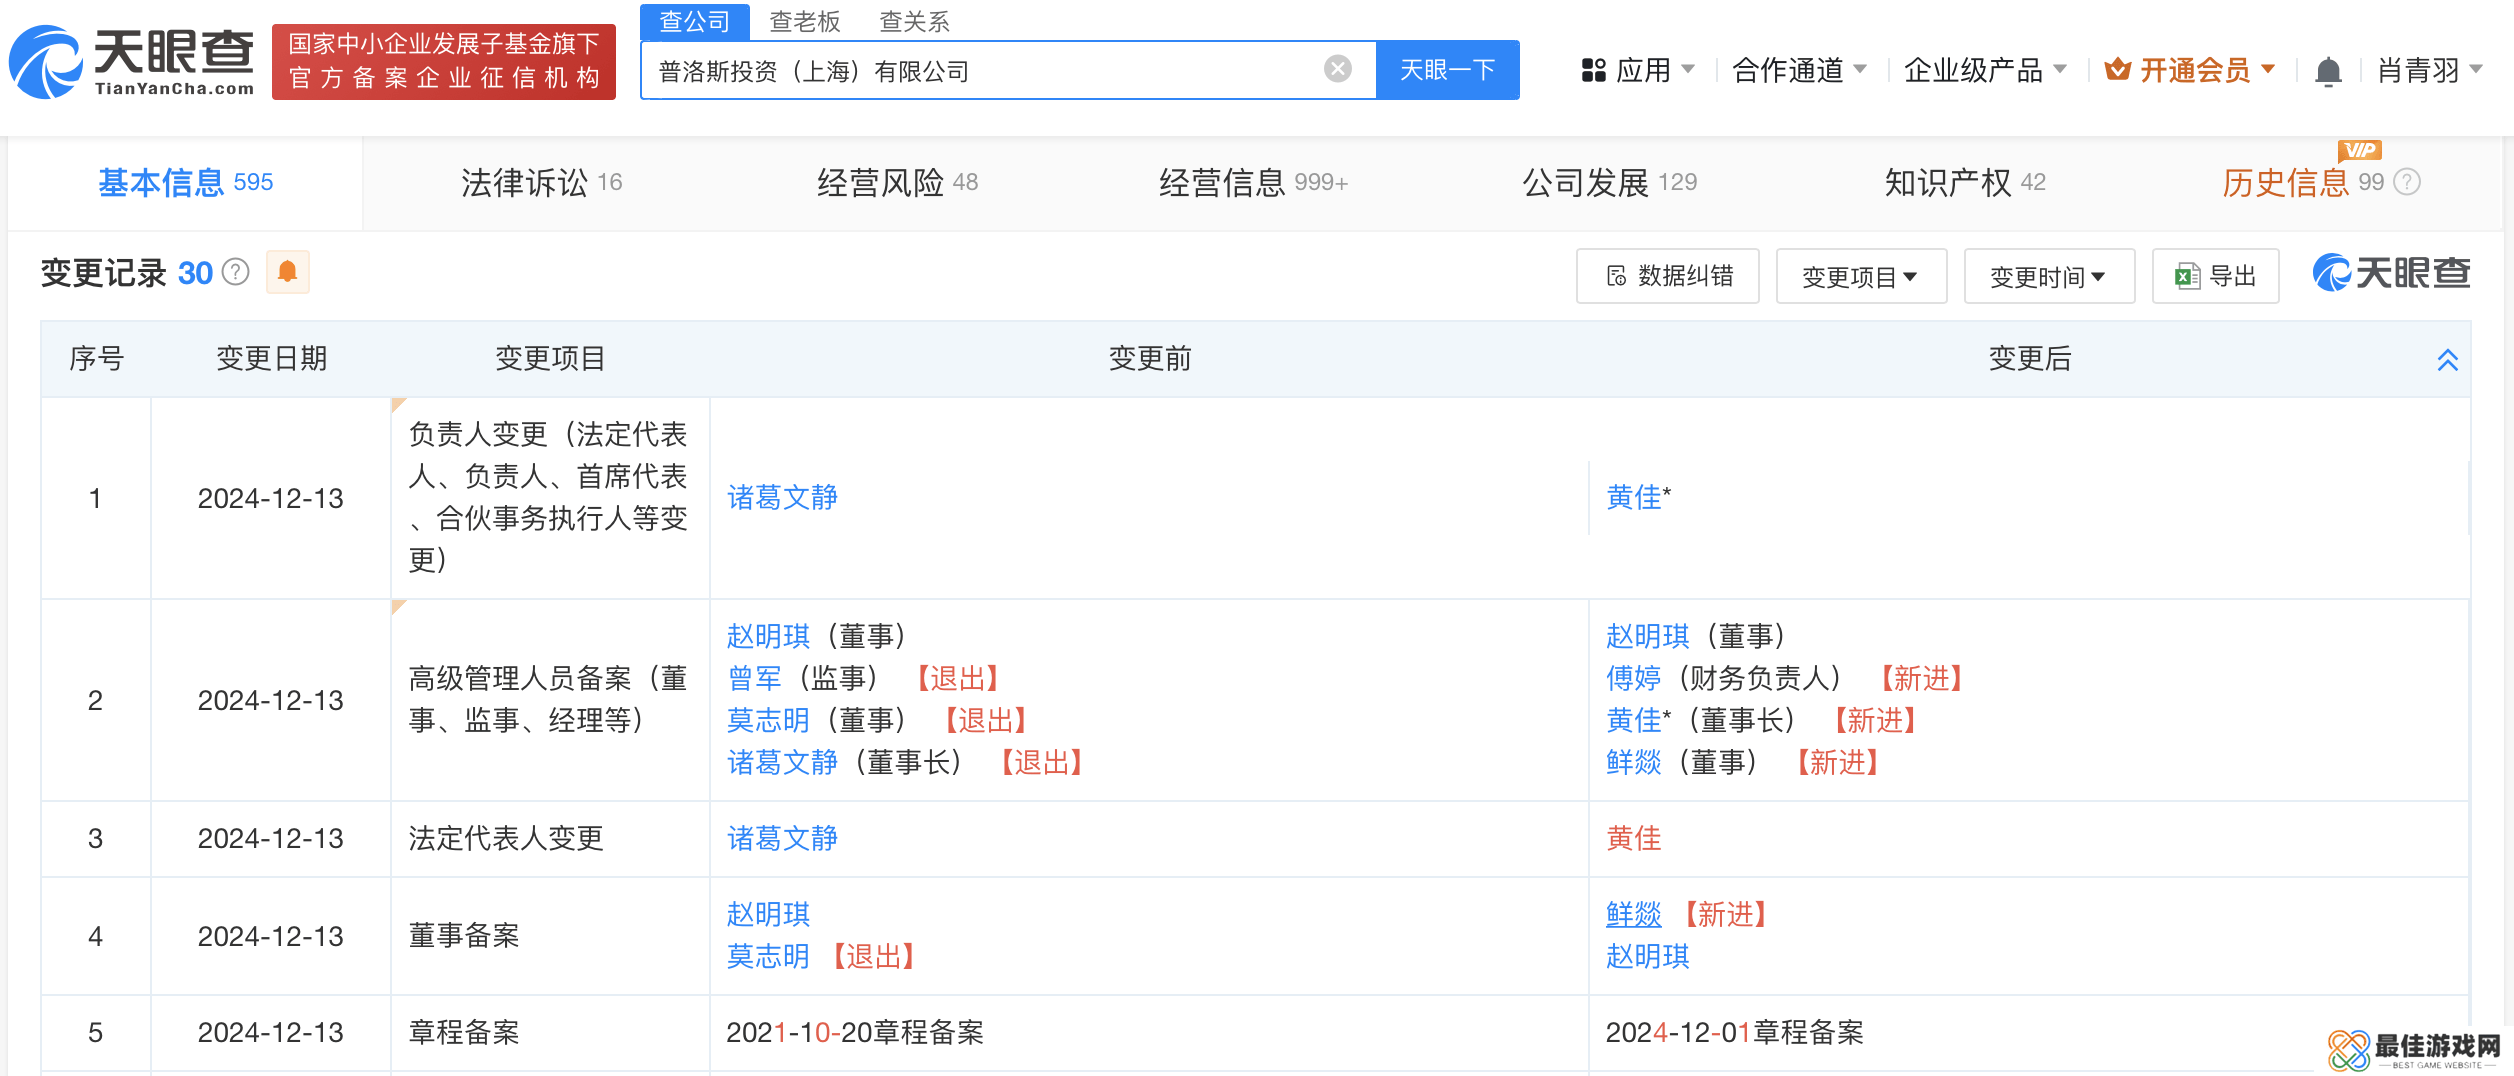Screen dimensions: 2514x1076
Task: Select the 查老板 search tab
Action: (804, 21)
